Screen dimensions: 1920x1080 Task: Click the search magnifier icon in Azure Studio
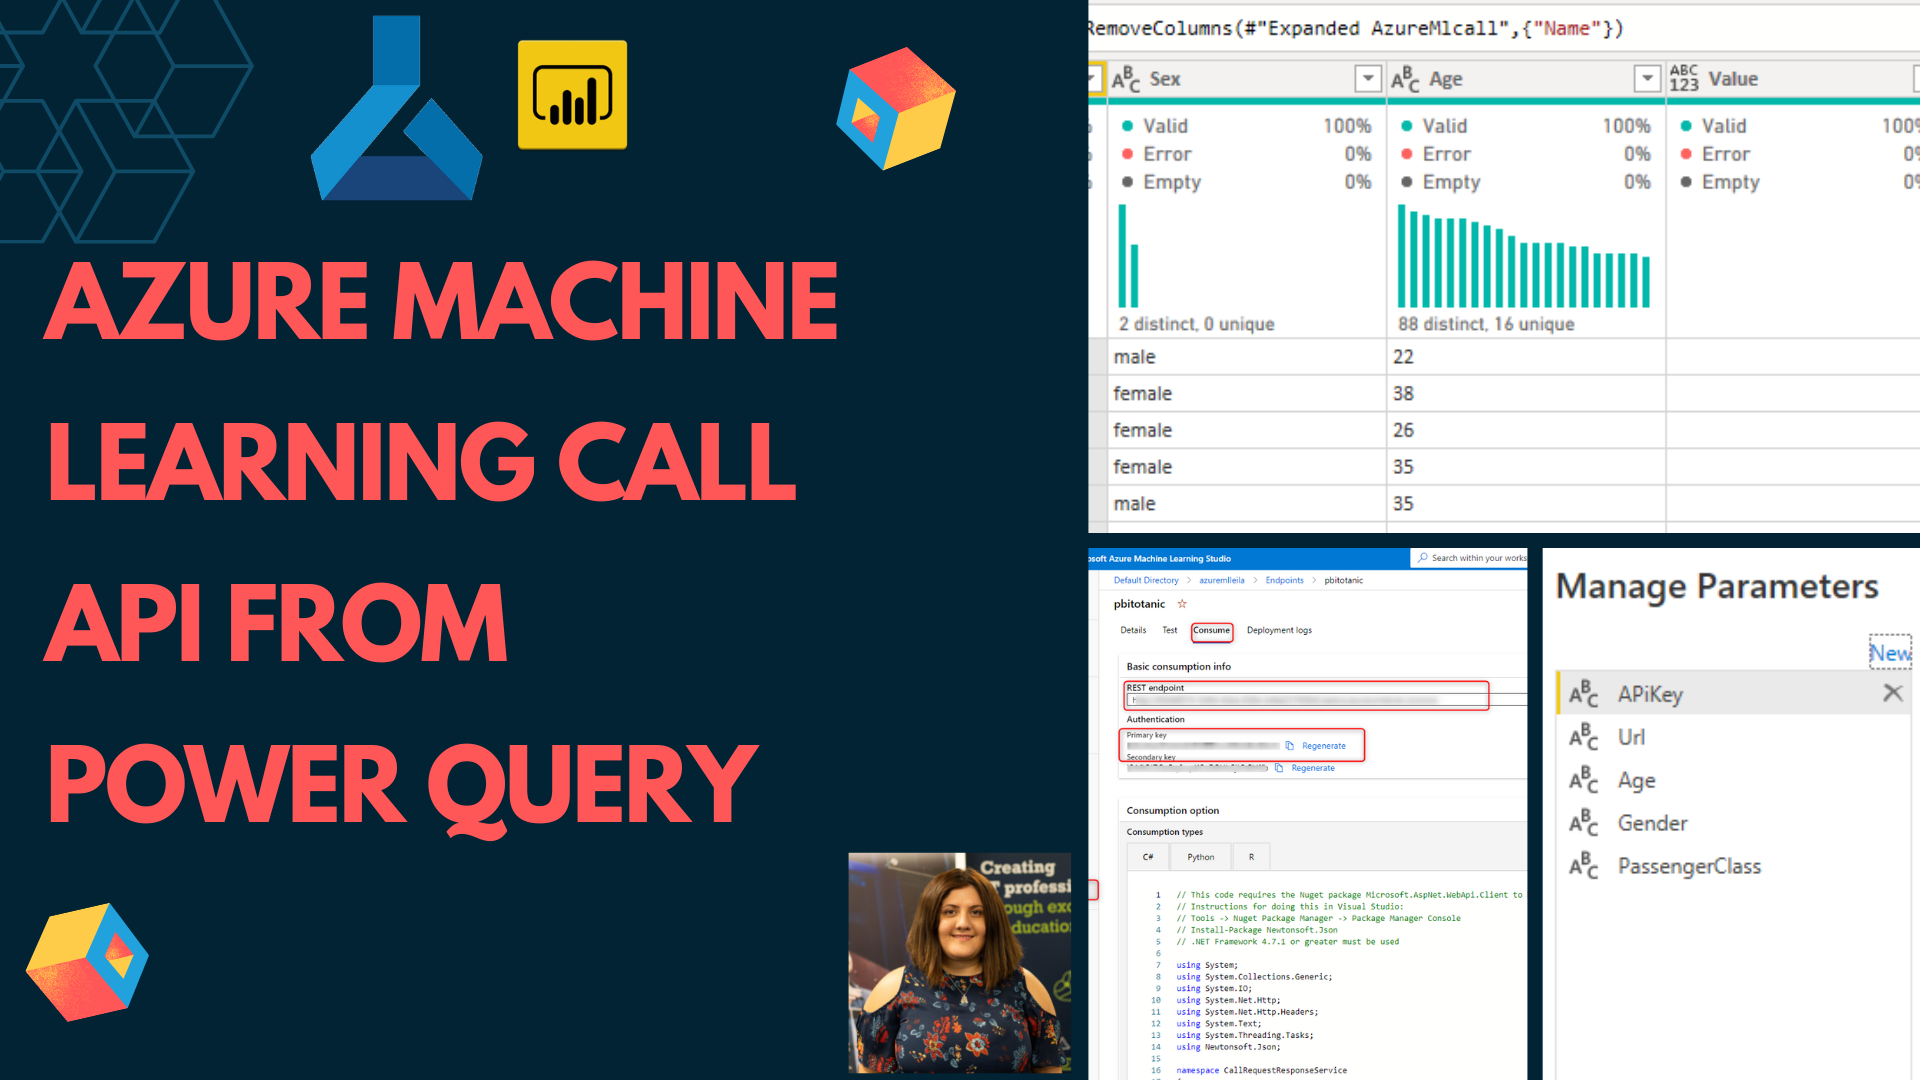click(x=1422, y=558)
